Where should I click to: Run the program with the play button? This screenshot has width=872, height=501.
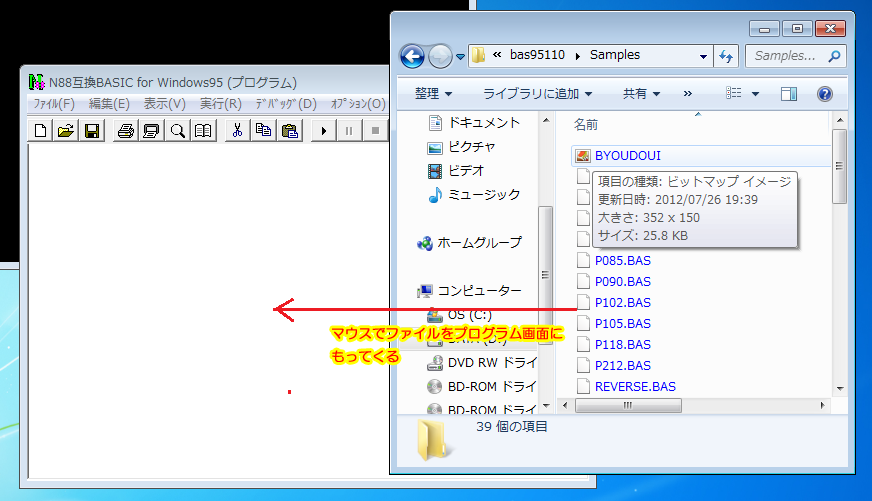pos(324,131)
